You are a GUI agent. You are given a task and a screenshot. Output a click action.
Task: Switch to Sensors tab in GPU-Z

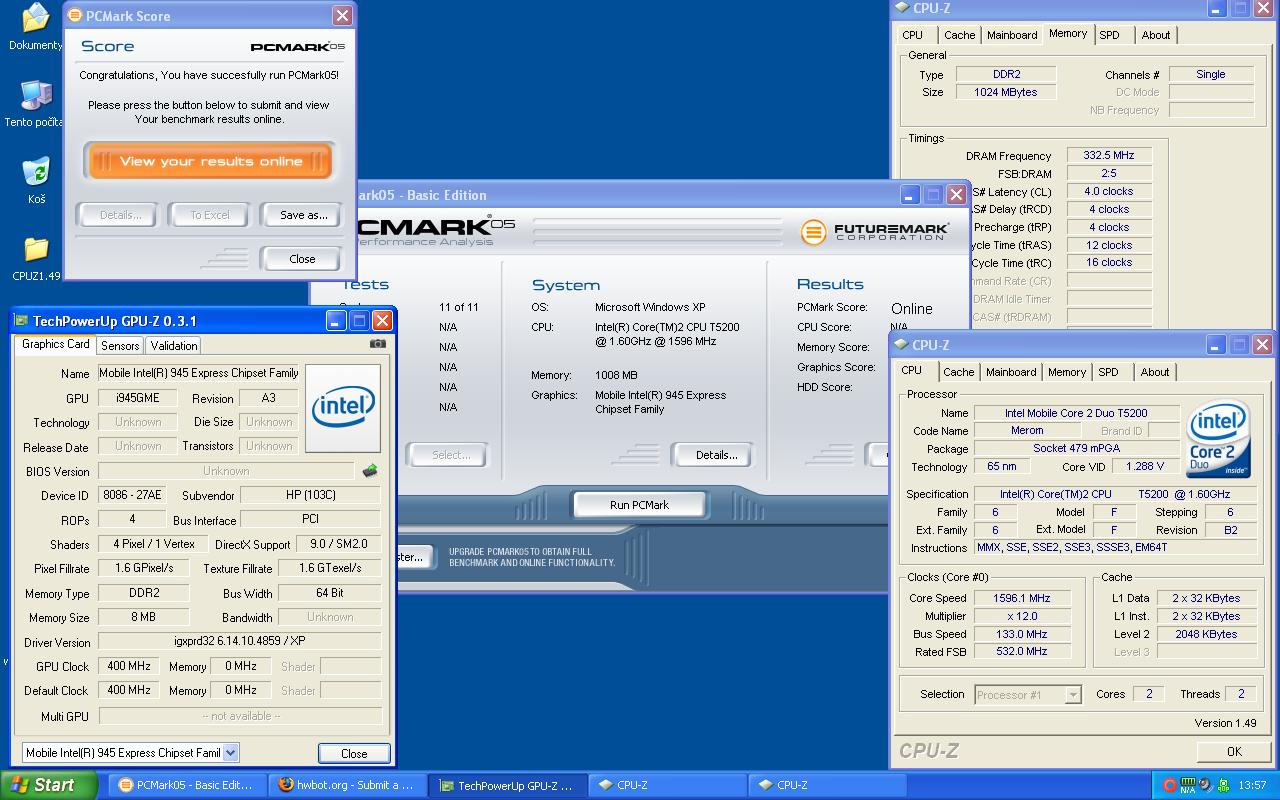120,345
